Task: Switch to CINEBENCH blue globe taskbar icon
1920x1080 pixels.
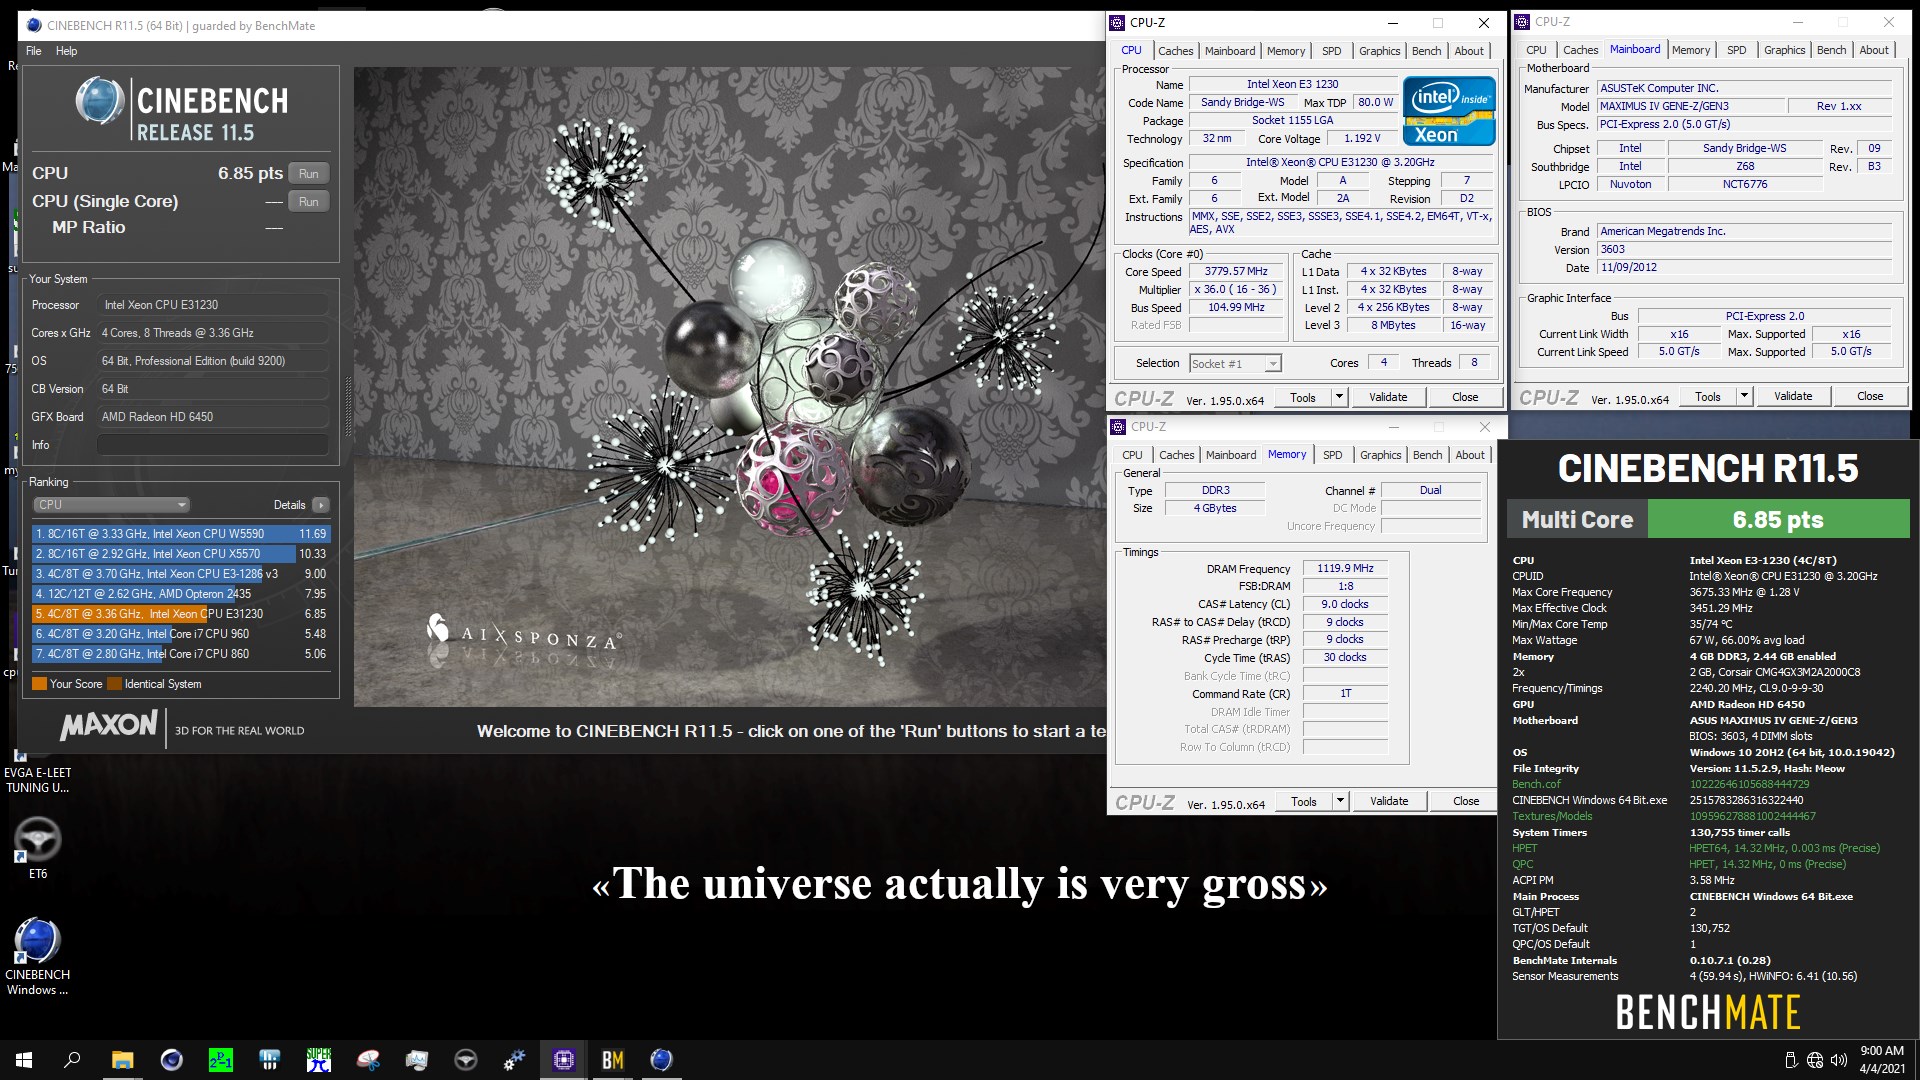Action: tap(662, 1060)
